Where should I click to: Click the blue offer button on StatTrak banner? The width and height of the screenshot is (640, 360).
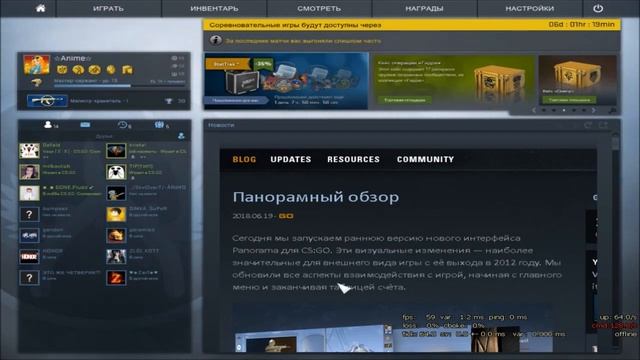(236, 100)
